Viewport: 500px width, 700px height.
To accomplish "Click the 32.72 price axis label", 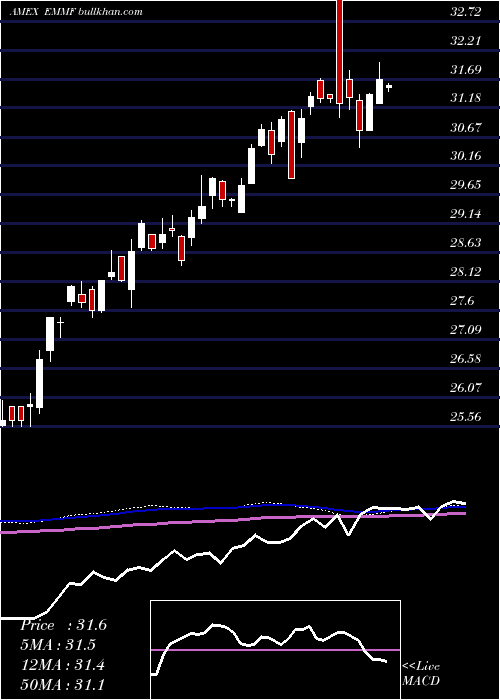I will [x=466, y=12].
